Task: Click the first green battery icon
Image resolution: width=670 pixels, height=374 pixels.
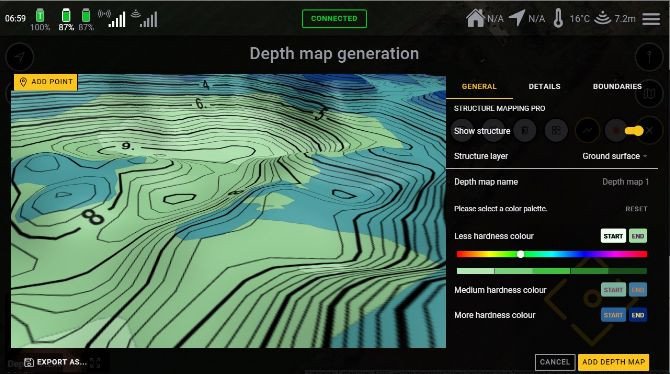Action: coord(40,15)
